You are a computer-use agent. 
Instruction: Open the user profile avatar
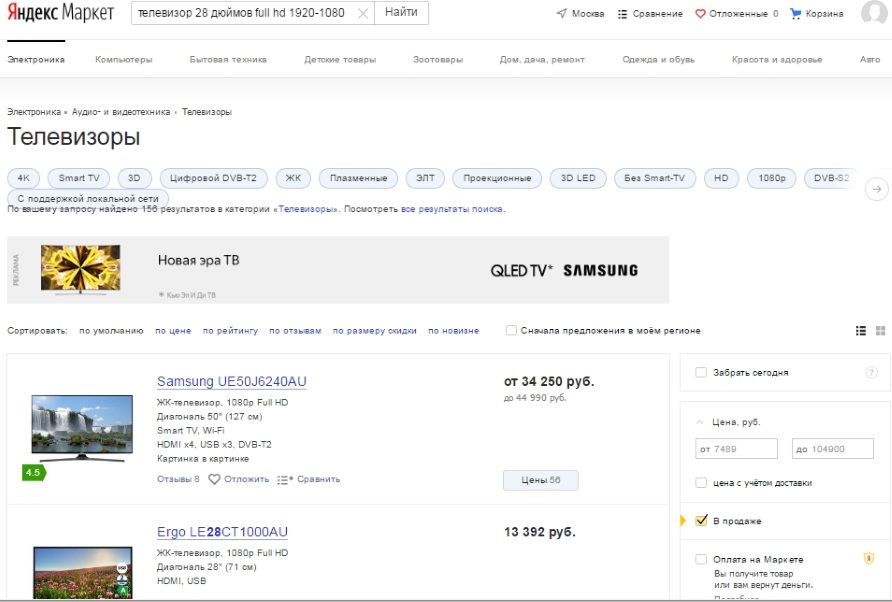pyautogui.click(x=874, y=12)
